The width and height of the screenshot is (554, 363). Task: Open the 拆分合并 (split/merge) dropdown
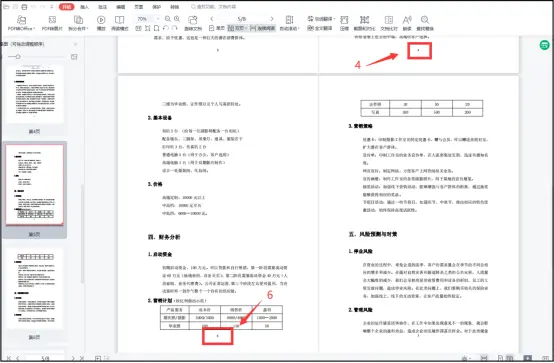(78, 23)
